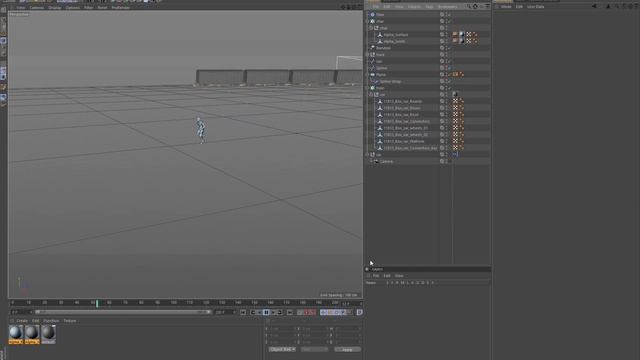Click the WebM-style options icon right of playback toggles

coord(360,312)
